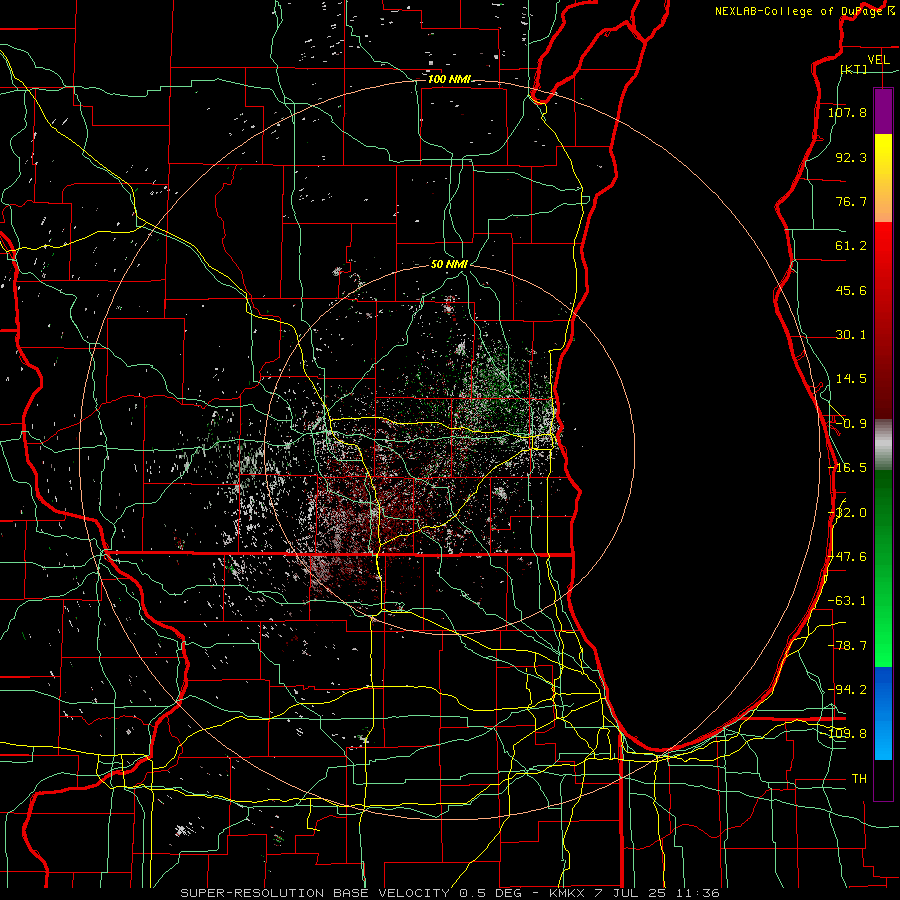Image resolution: width=900 pixels, height=900 pixels.
Task: Click the -47.6 velocity scale value
Action: 847,557
